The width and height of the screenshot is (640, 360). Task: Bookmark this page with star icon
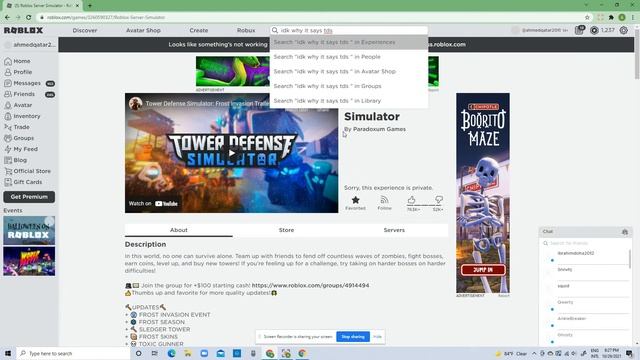(x=587, y=17)
